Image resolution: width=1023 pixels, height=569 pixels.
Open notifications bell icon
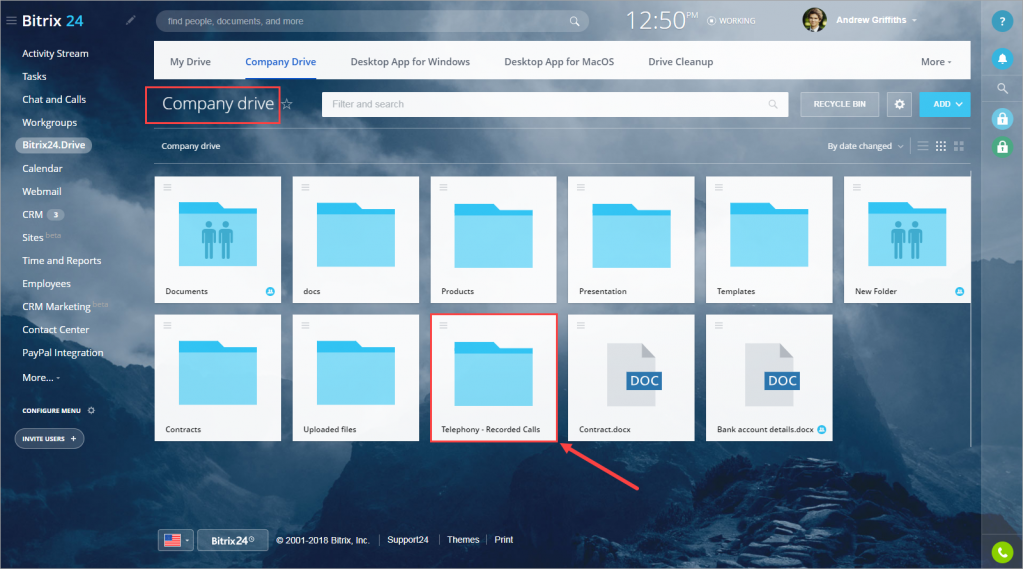click(x=1002, y=59)
